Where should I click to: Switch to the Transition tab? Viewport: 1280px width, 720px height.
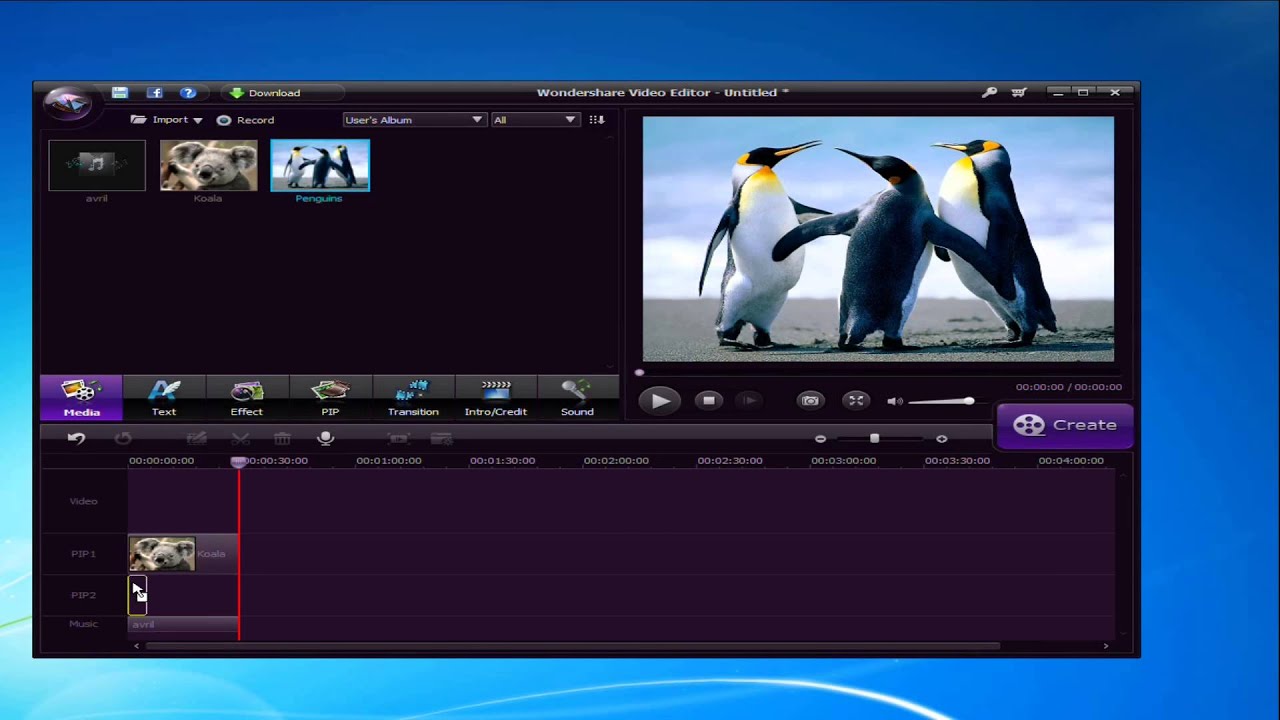coord(413,397)
